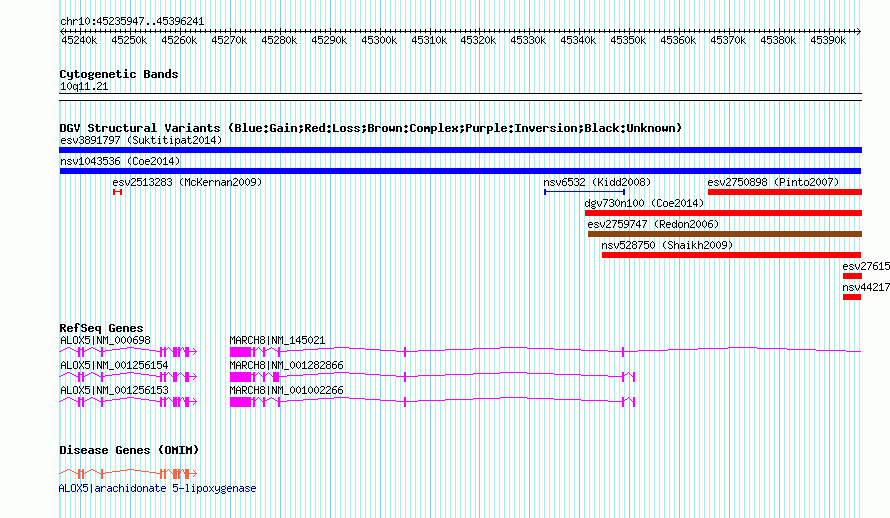
Task: Click the large exon block of MARCH8 NM_001282866
Action: [x=241, y=377]
